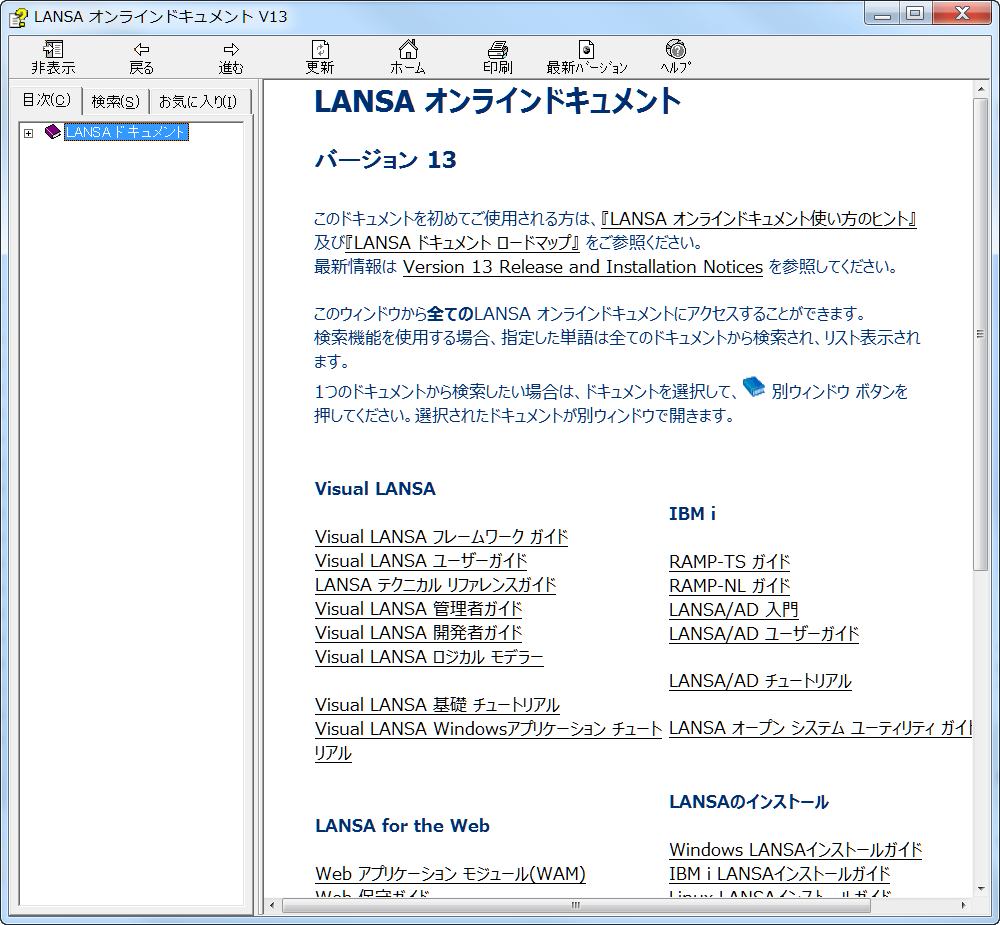Click the horizontal scrollbar thumb
This screenshot has width=1000, height=925.
pos(577,905)
